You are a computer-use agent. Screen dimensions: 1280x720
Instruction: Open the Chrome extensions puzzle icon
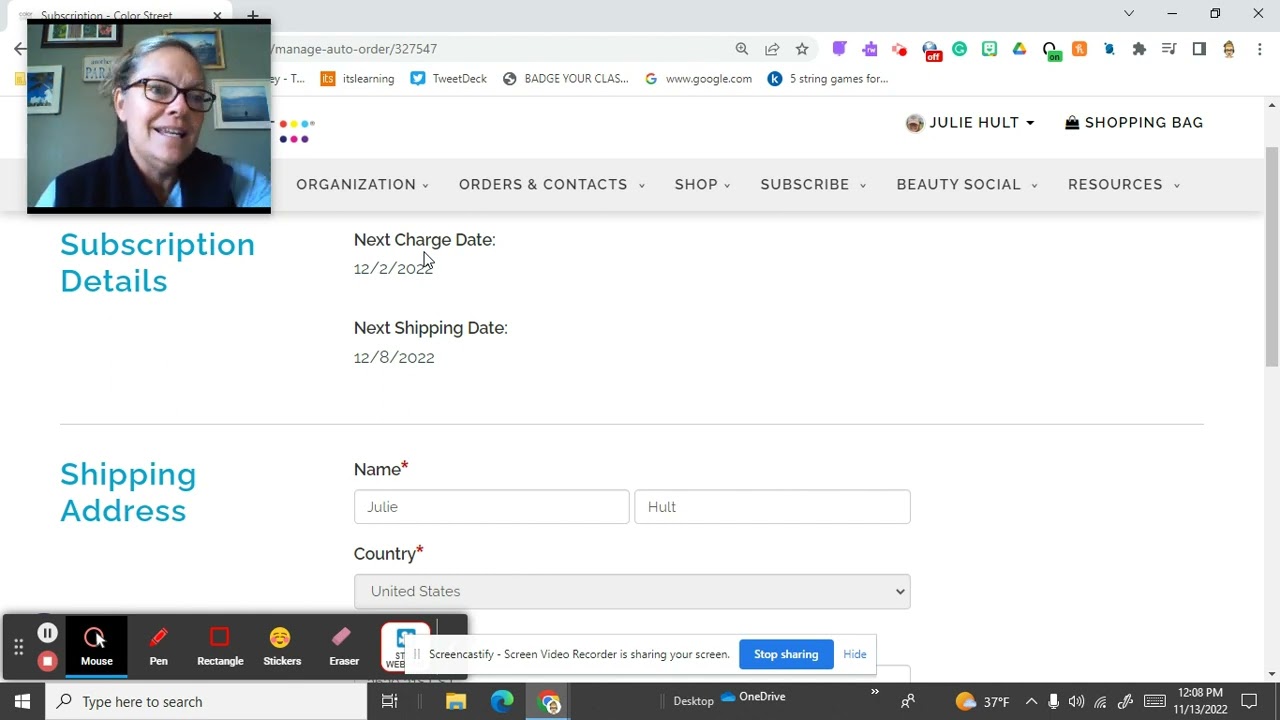(x=1139, y=49)
